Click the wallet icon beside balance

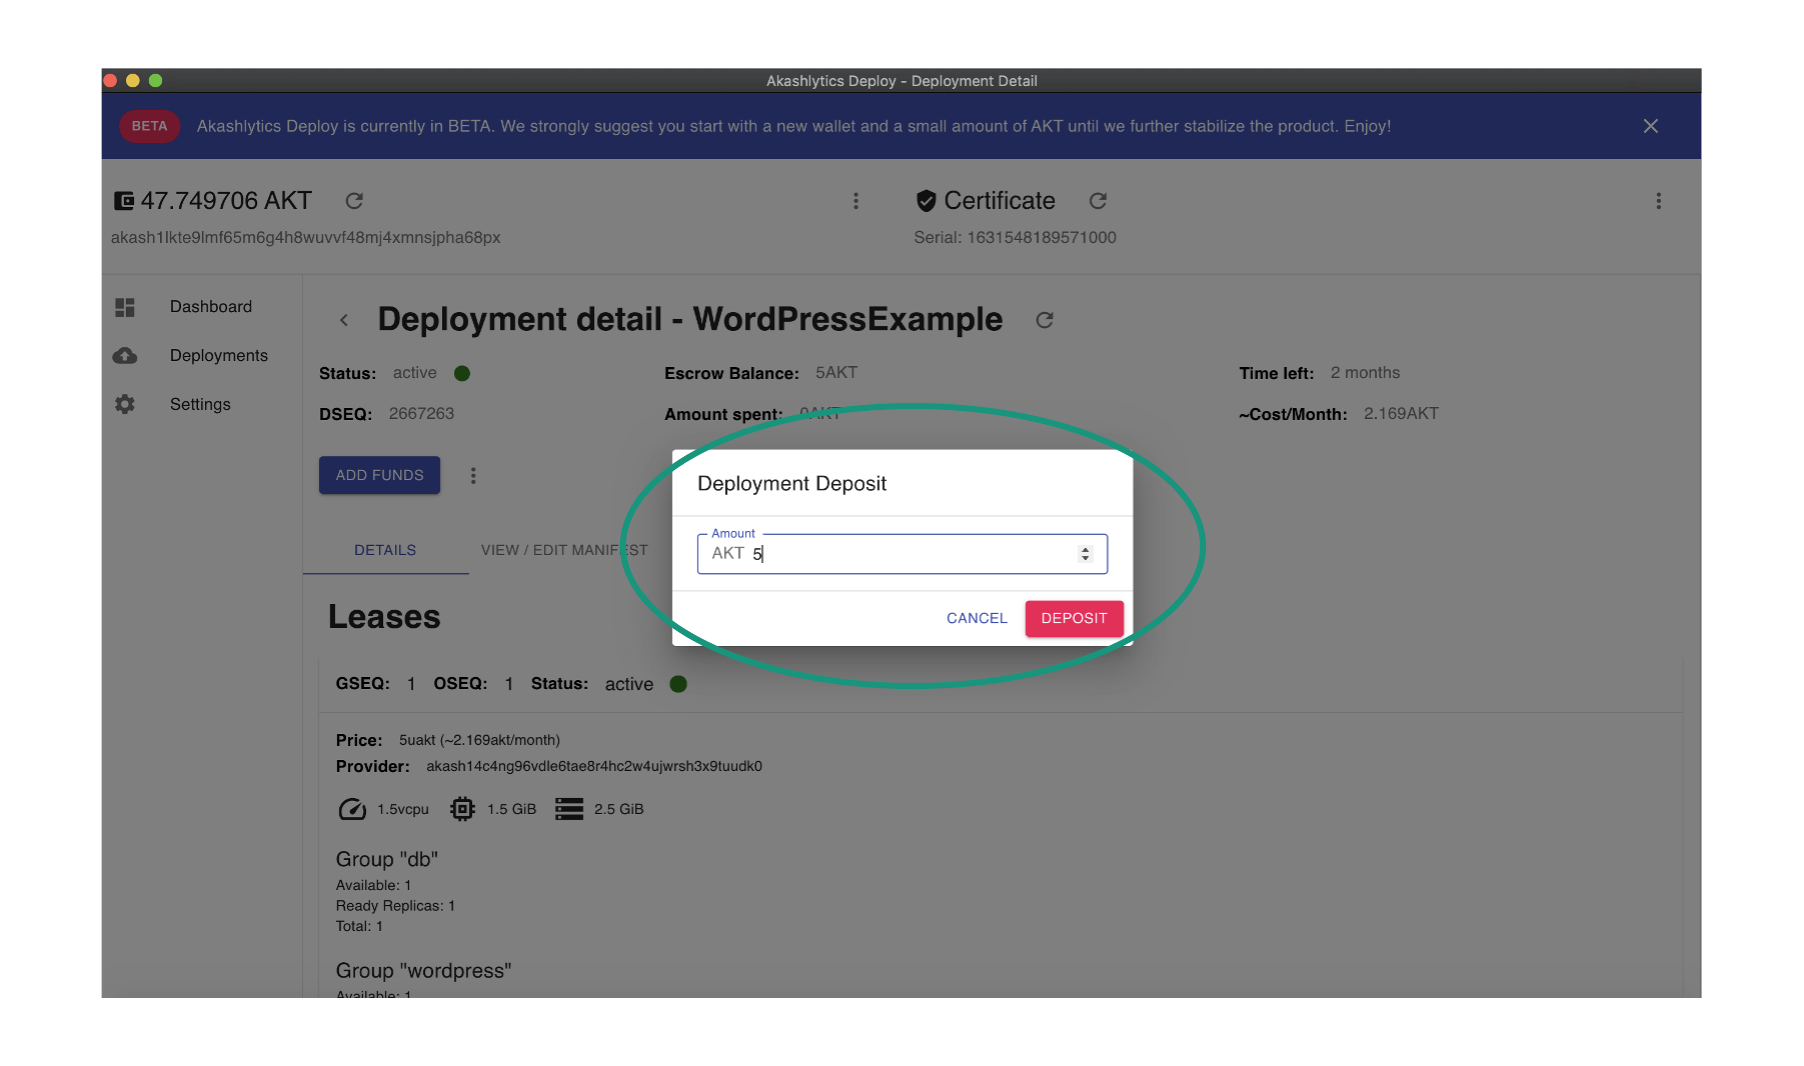pyautogui.click(x=124, y=201)
